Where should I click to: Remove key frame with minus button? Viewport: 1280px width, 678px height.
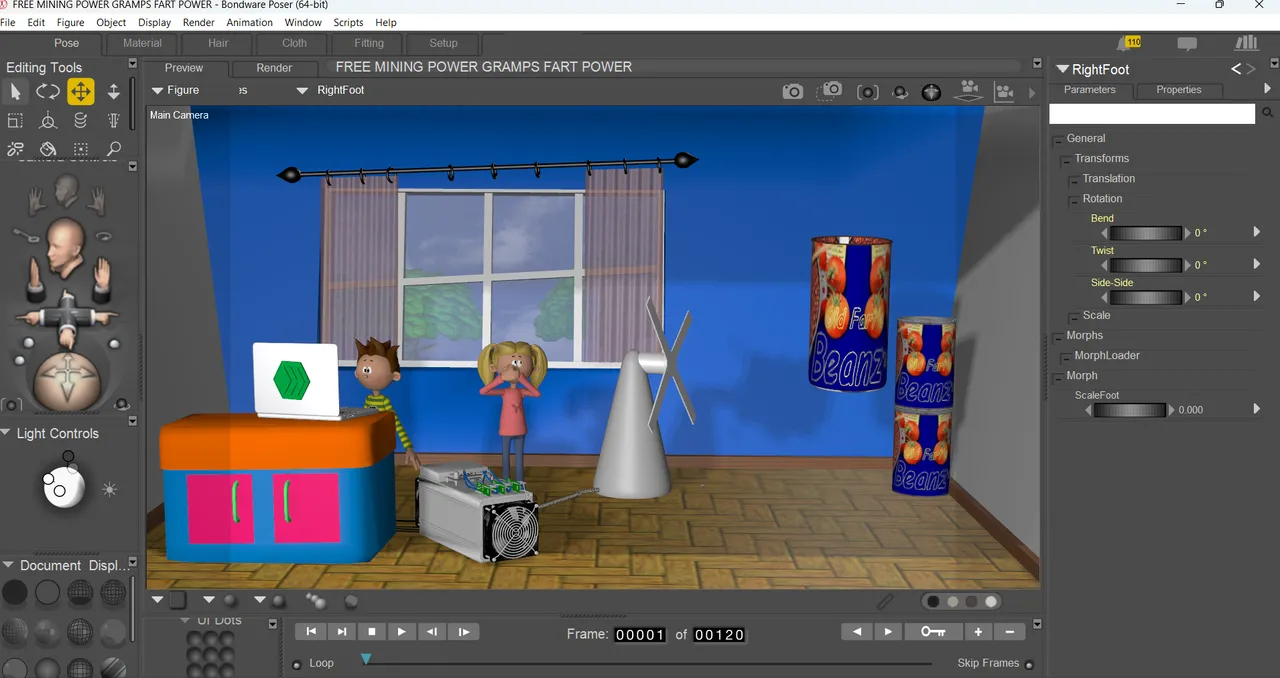(x=1009, y=631)
